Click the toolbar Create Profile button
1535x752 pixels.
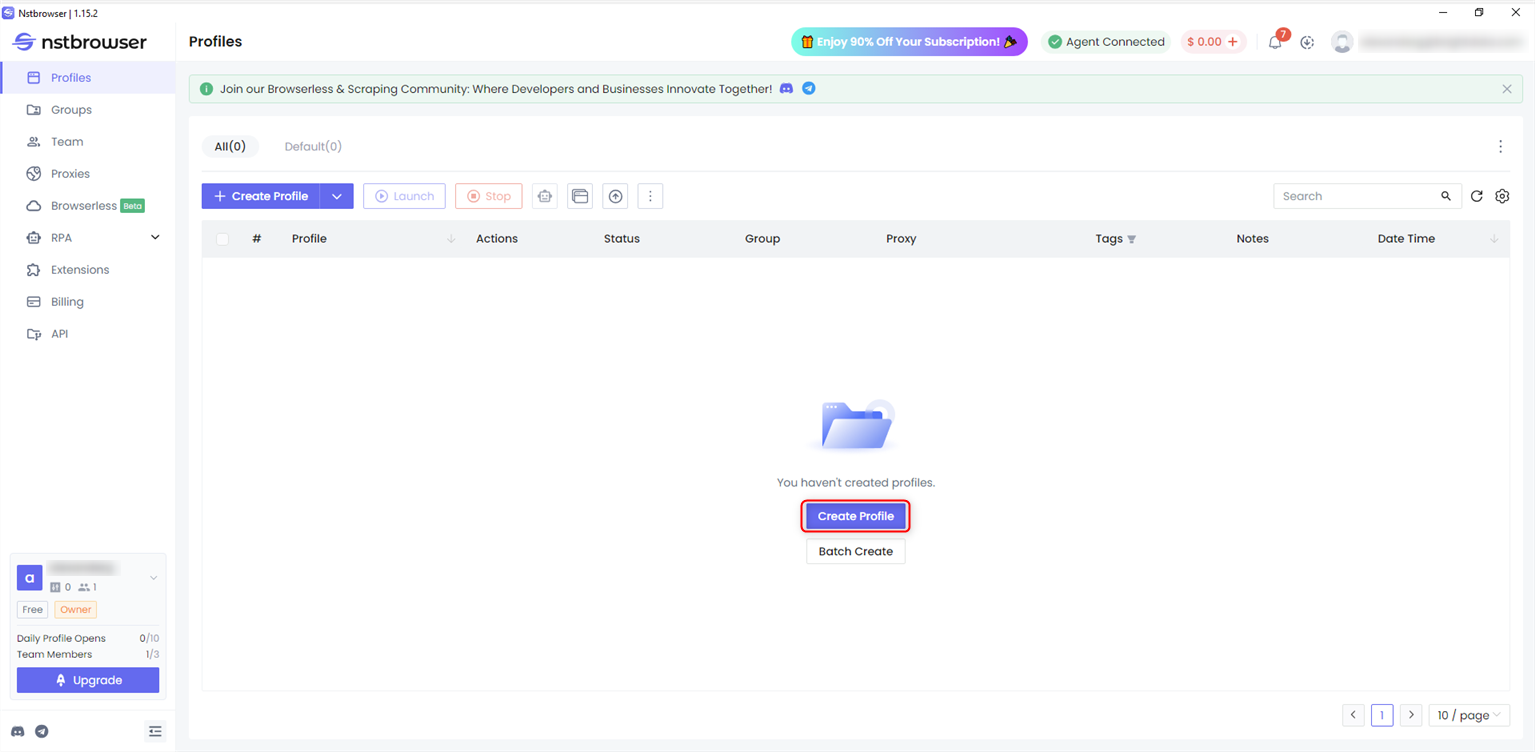pyautogui.click(x=261, y=197)
